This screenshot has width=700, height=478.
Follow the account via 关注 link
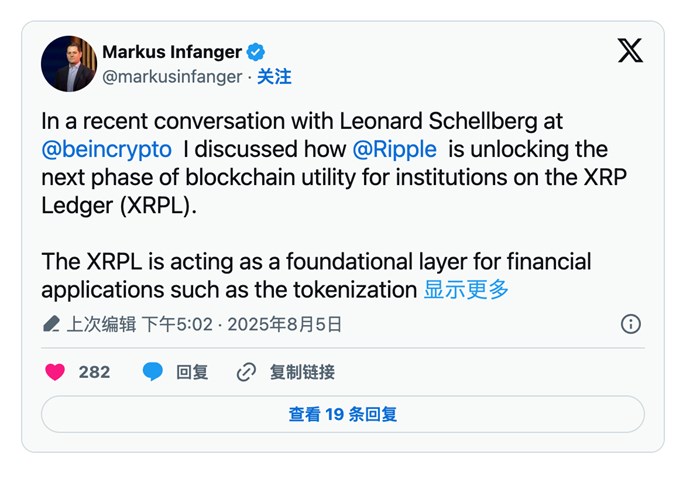coord(274,77)
